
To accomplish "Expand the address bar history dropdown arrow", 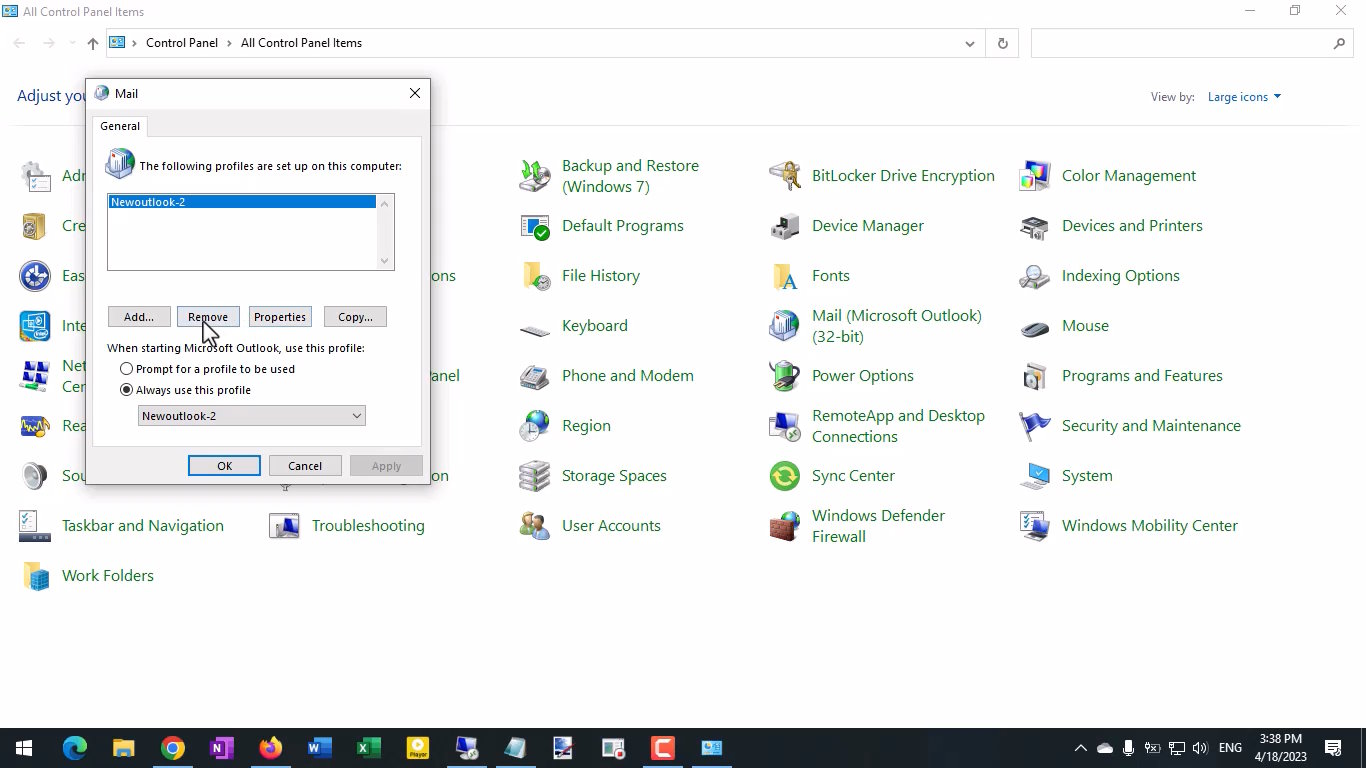I will pos(969,43).
